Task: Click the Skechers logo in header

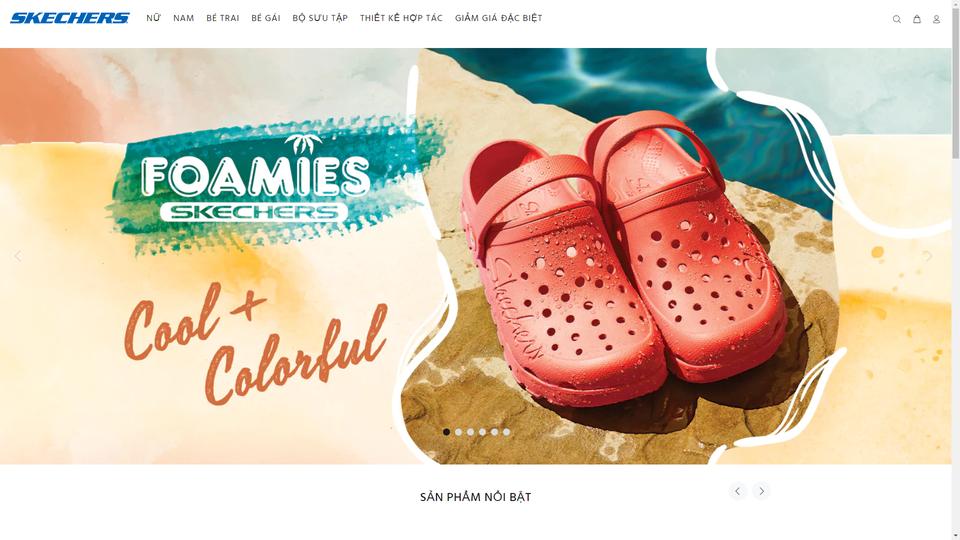Action: pyautogui.click(x=70, y=18)
